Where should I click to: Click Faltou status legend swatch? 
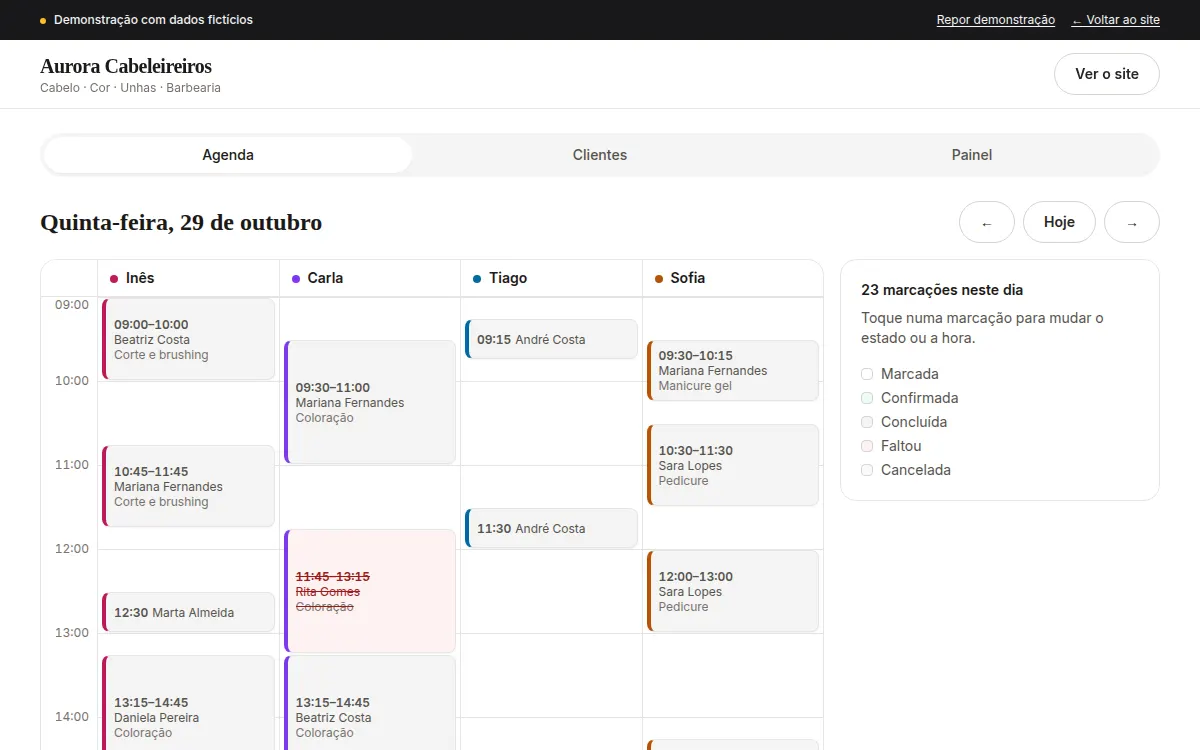(x=867, y=446)
